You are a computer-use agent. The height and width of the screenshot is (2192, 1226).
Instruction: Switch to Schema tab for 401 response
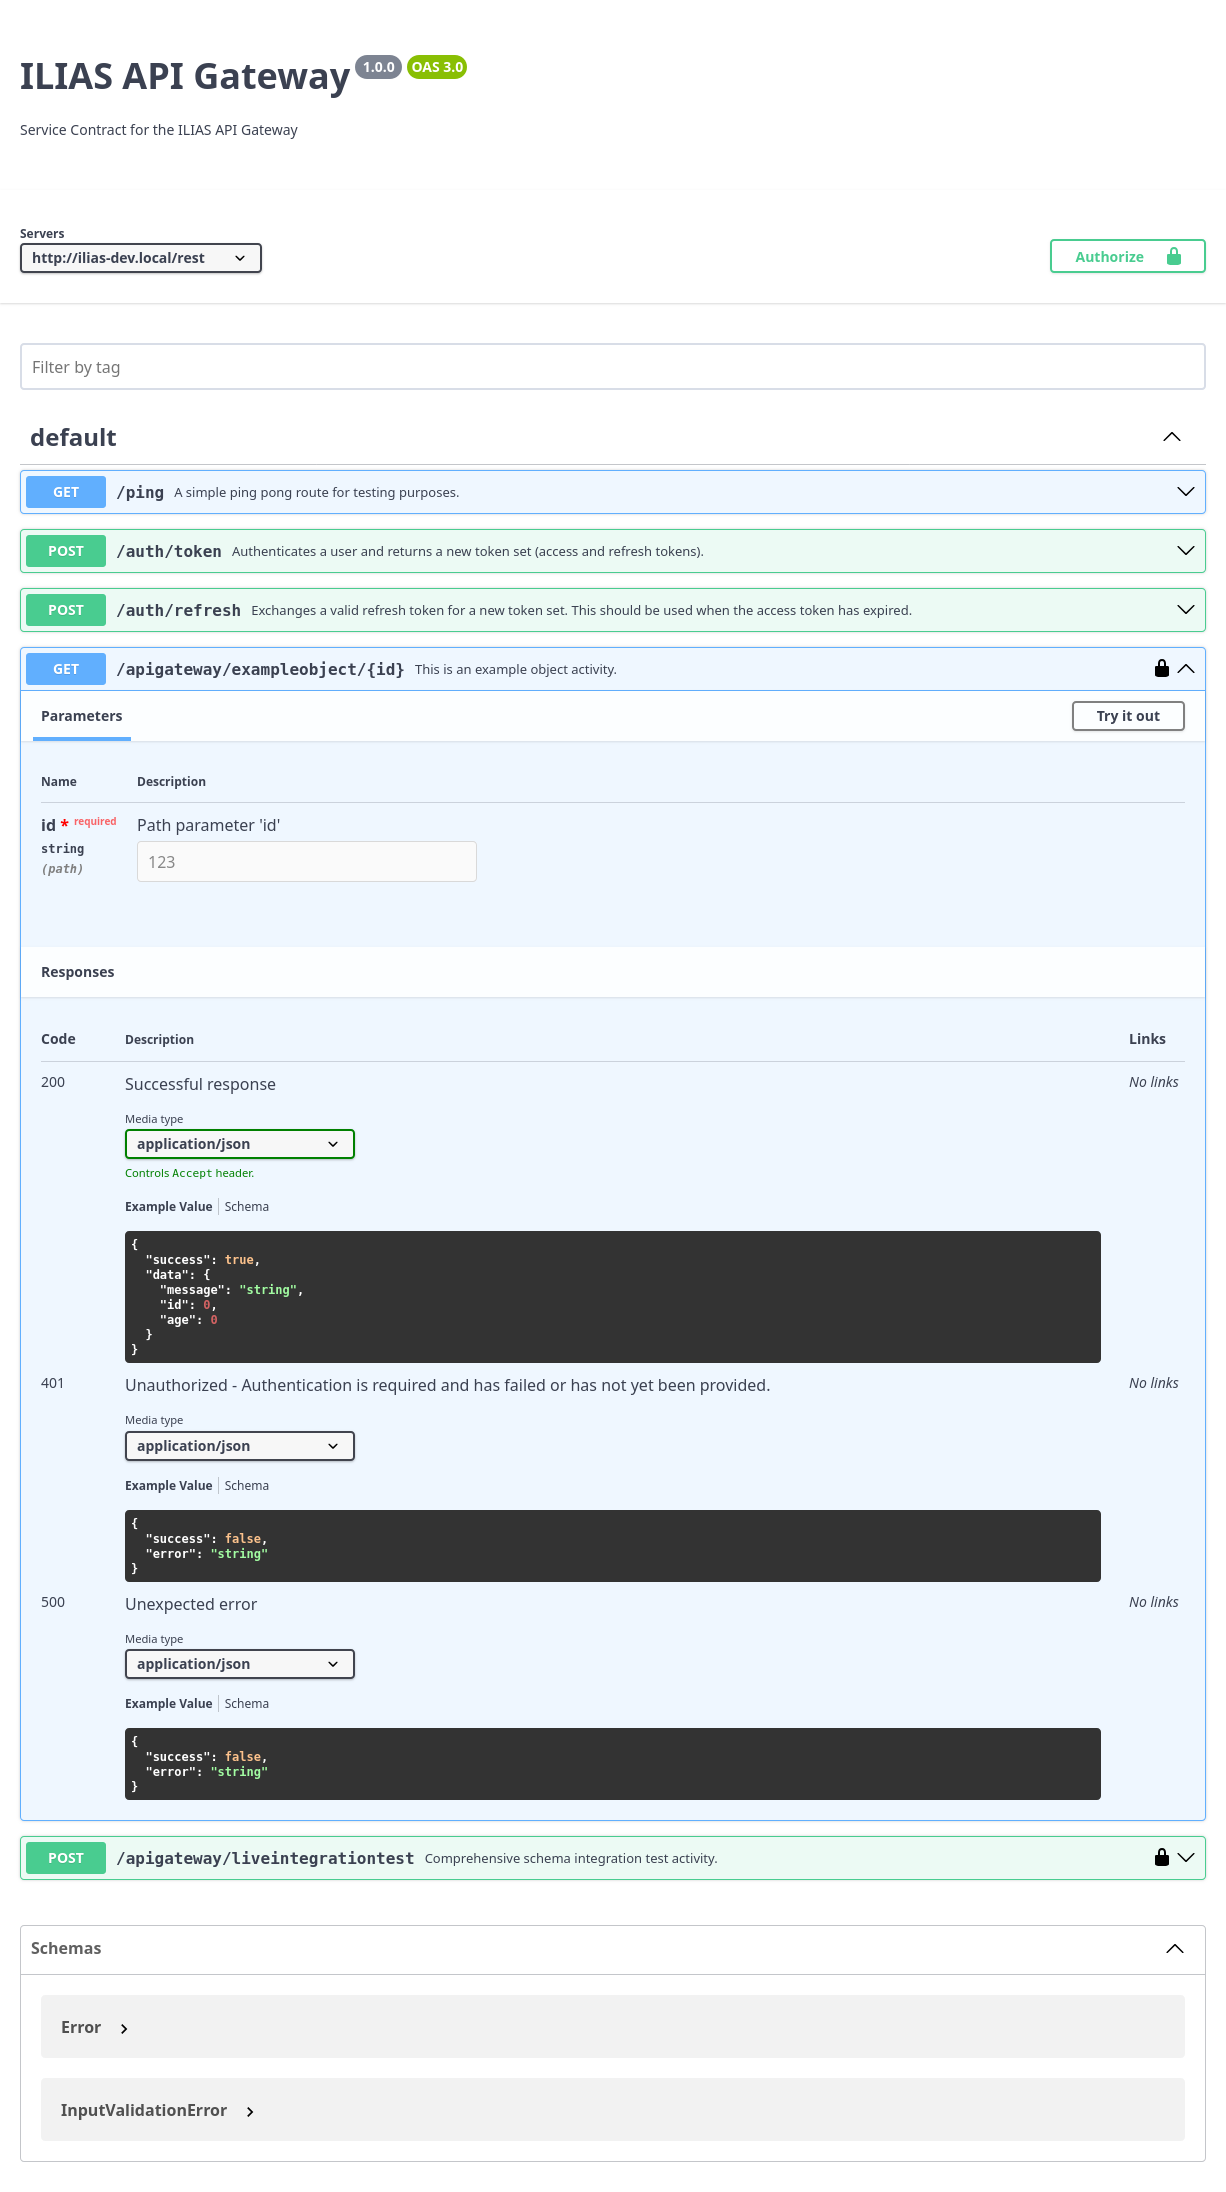click(247, 1486)
